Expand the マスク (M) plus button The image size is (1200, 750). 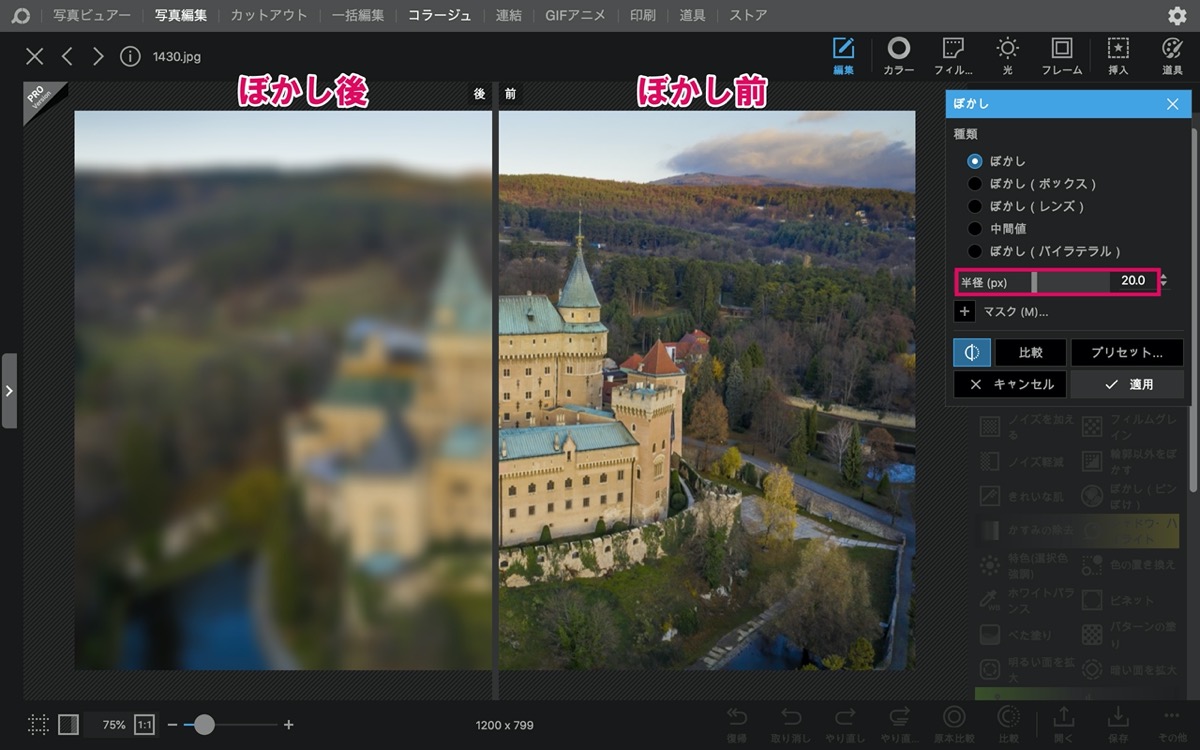point(964,312)
